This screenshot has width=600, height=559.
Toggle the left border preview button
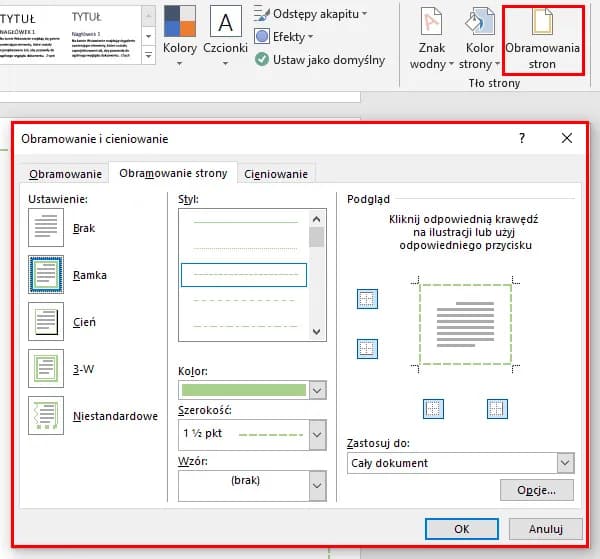(433, 408)
